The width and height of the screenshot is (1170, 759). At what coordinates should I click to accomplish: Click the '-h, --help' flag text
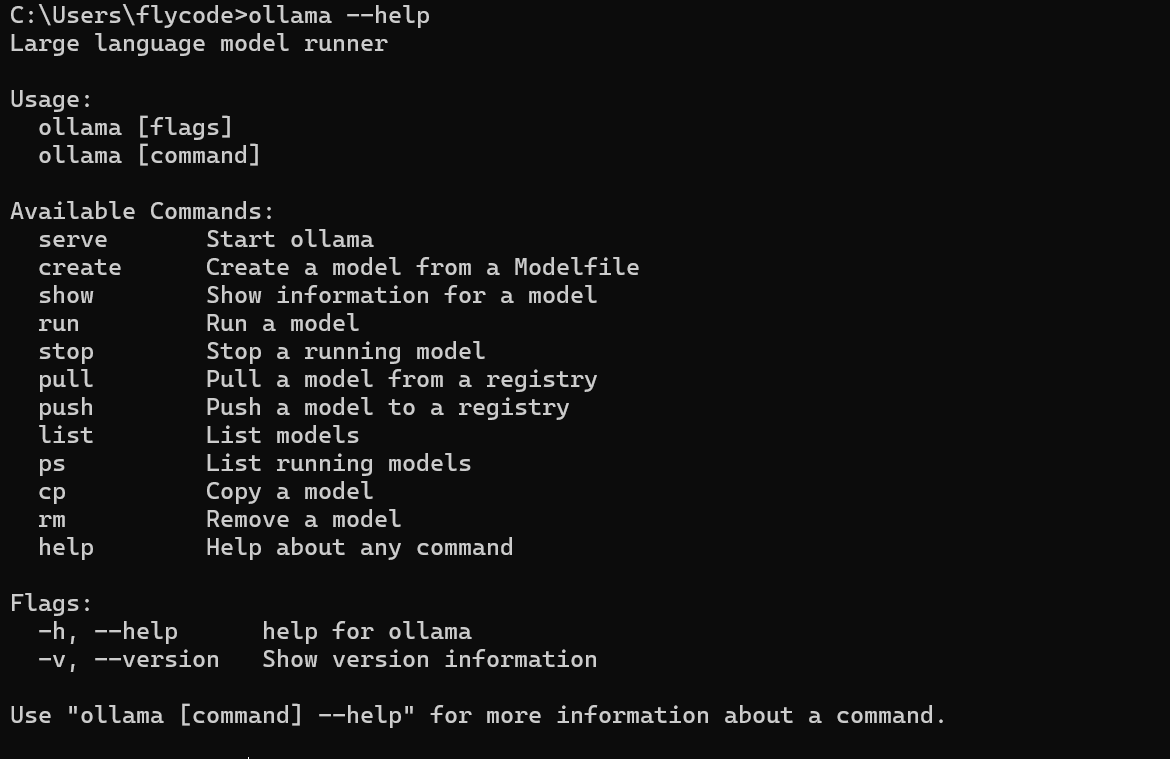[108, 632]
